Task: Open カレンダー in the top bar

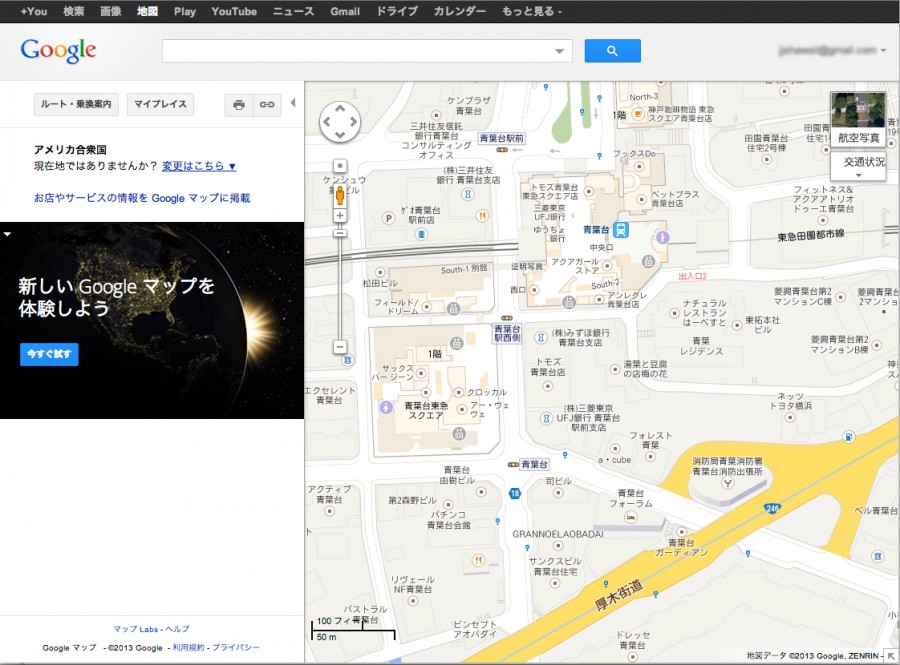Action: (x=460, y=11)
